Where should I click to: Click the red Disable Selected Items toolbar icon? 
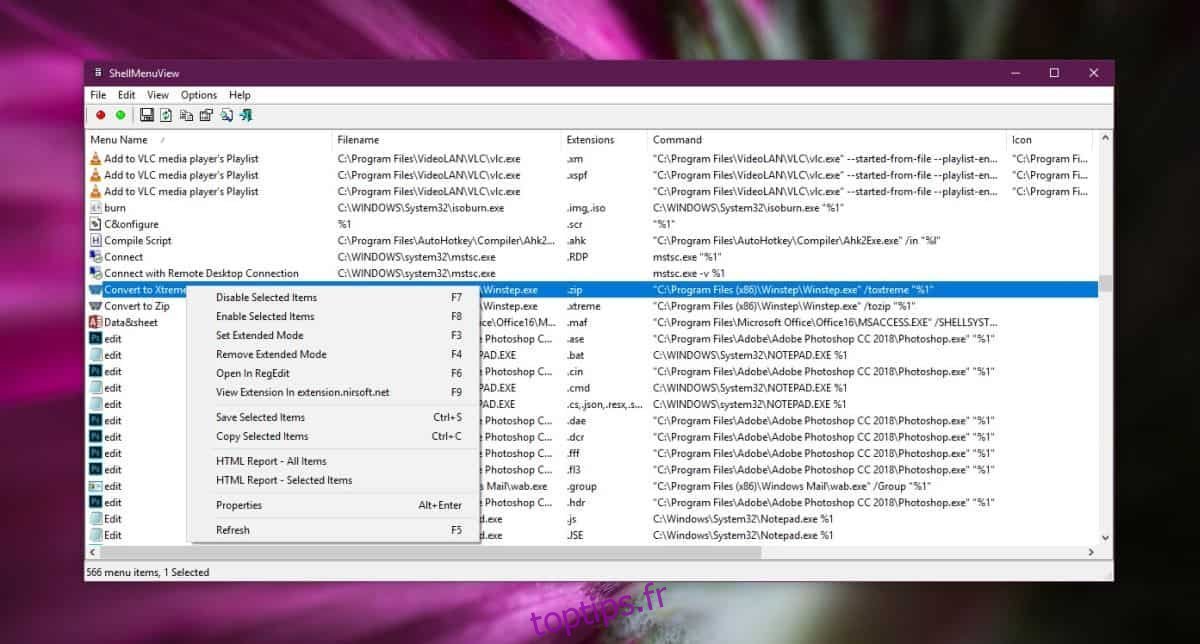point(100,115)
